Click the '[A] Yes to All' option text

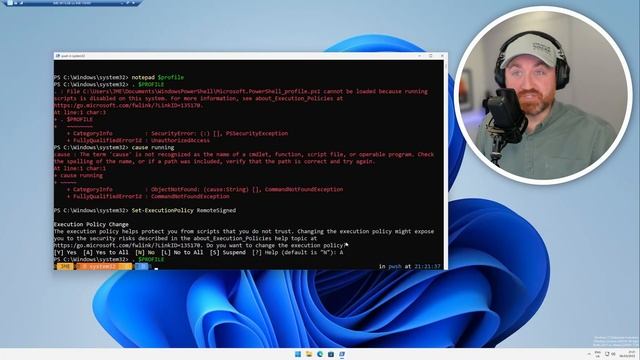[x=106, y=252]
